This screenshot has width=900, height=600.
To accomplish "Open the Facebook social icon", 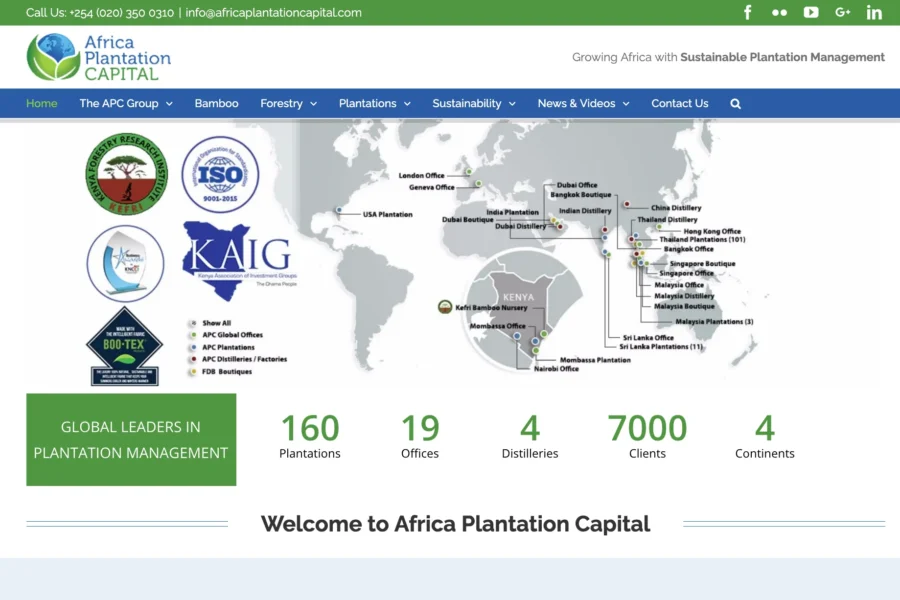I will (x=747, y=12).
